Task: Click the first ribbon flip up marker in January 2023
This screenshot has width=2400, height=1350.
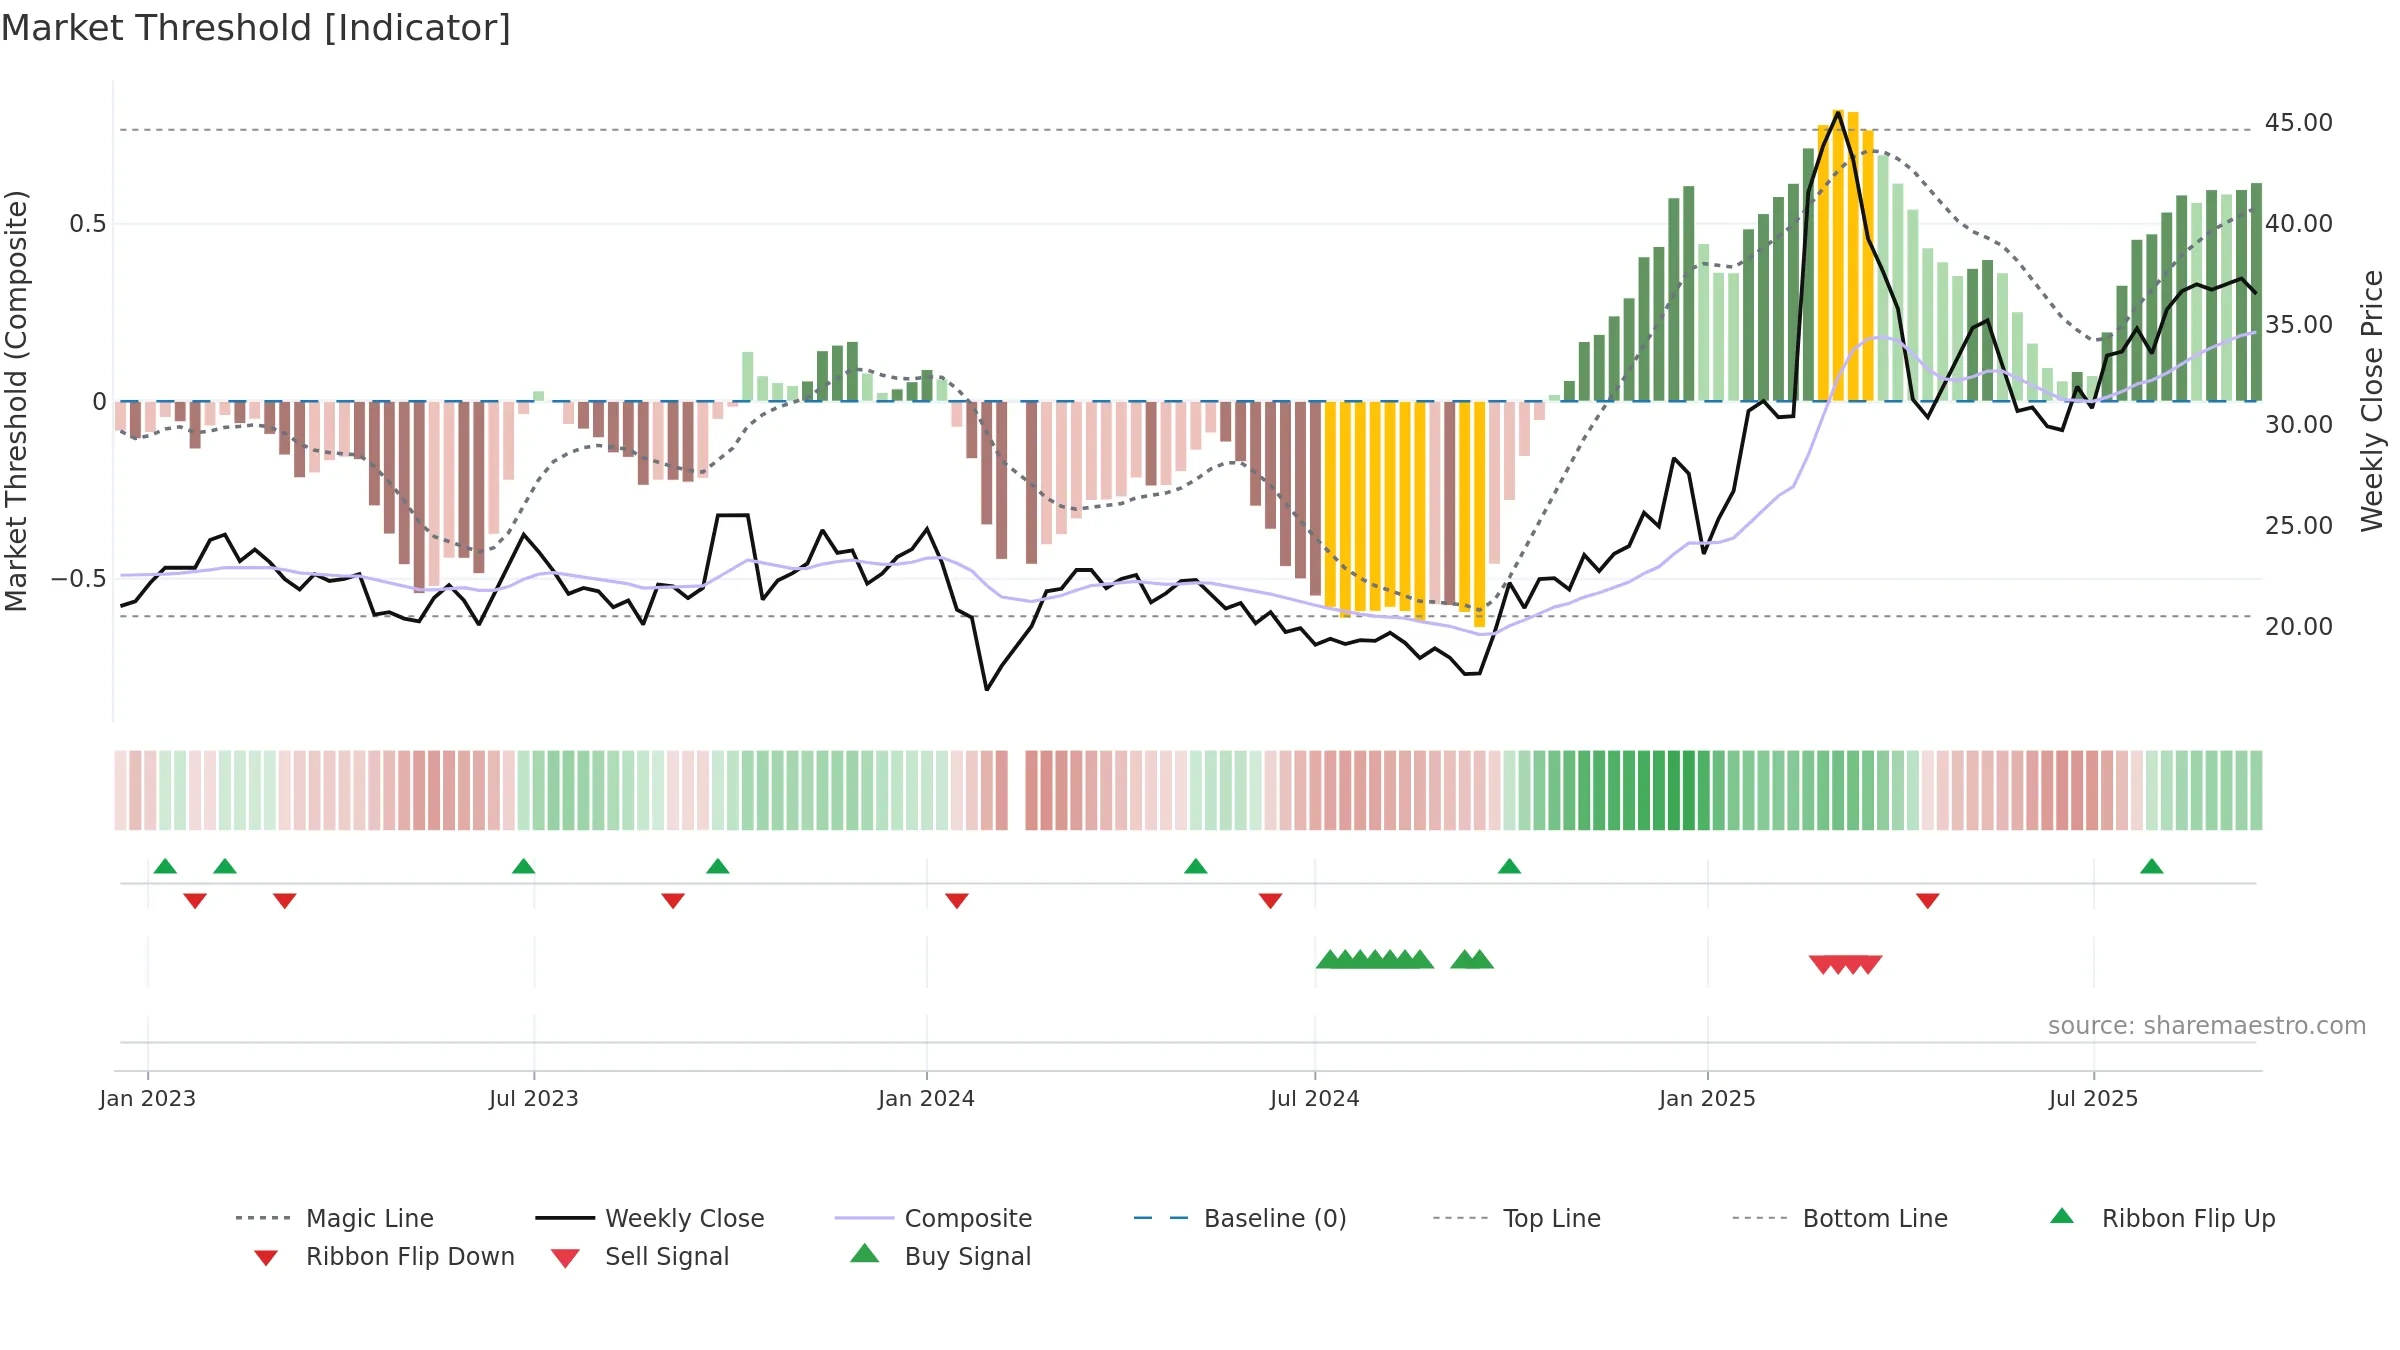Action: tap(165, 866)
